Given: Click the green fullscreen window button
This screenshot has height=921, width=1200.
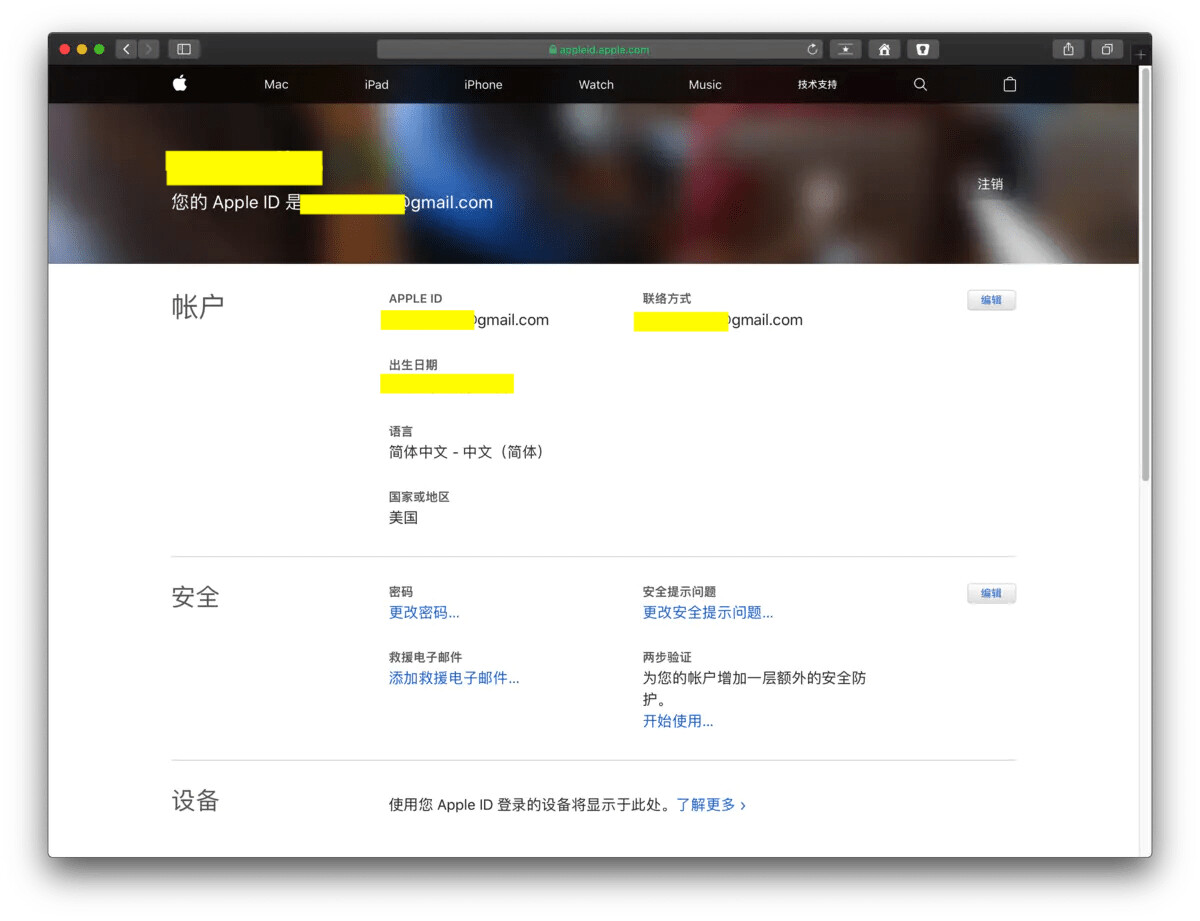Looking at the screenshot, I should 99,49.
